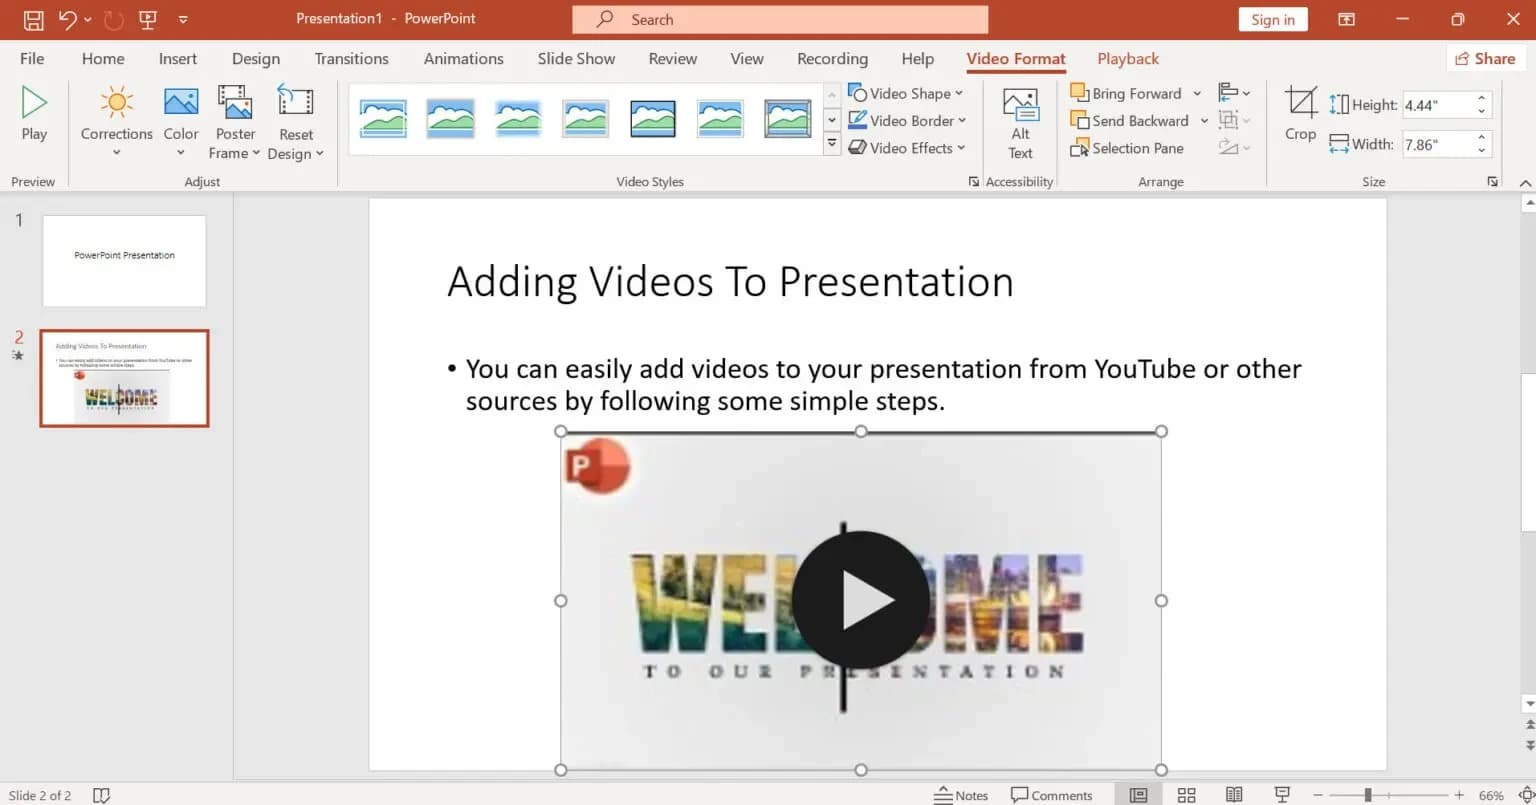The image size is (1536, 805).
Task: Open the Bring Forward dropdown arrow
Action: 1197,93
